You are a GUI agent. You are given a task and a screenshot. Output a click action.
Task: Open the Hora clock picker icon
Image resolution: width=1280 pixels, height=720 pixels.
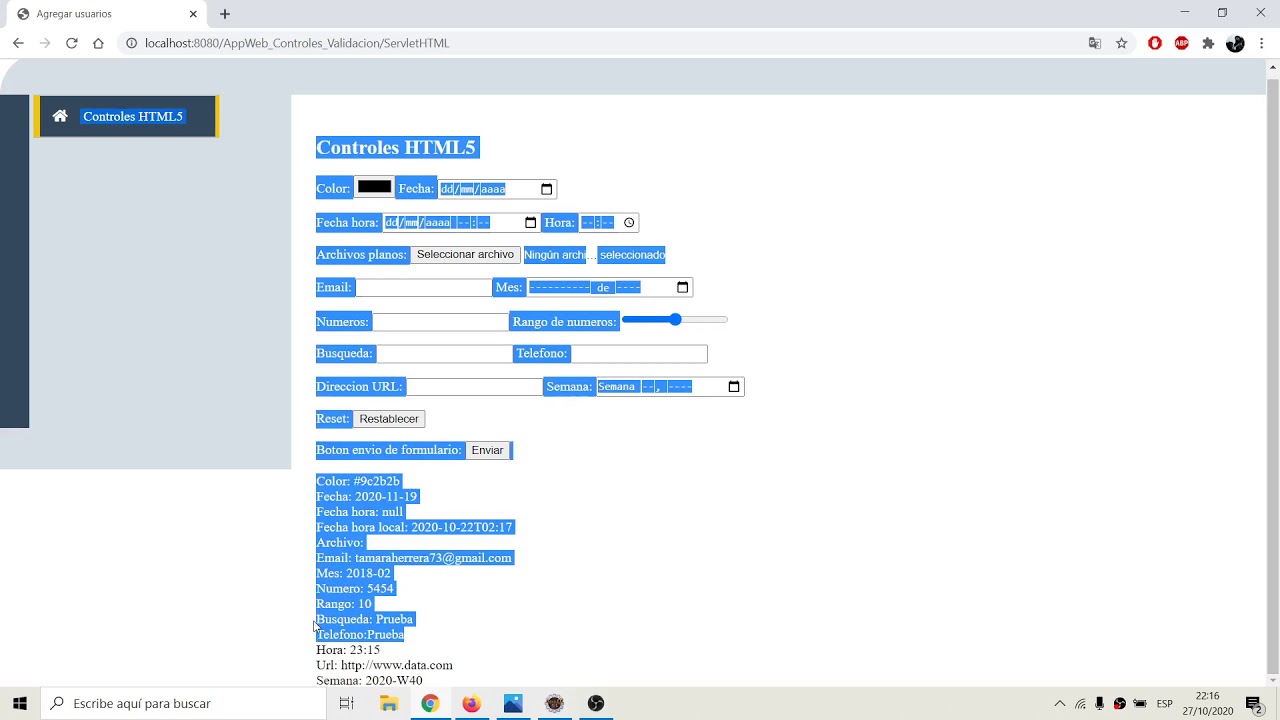[x=629, y=223]
